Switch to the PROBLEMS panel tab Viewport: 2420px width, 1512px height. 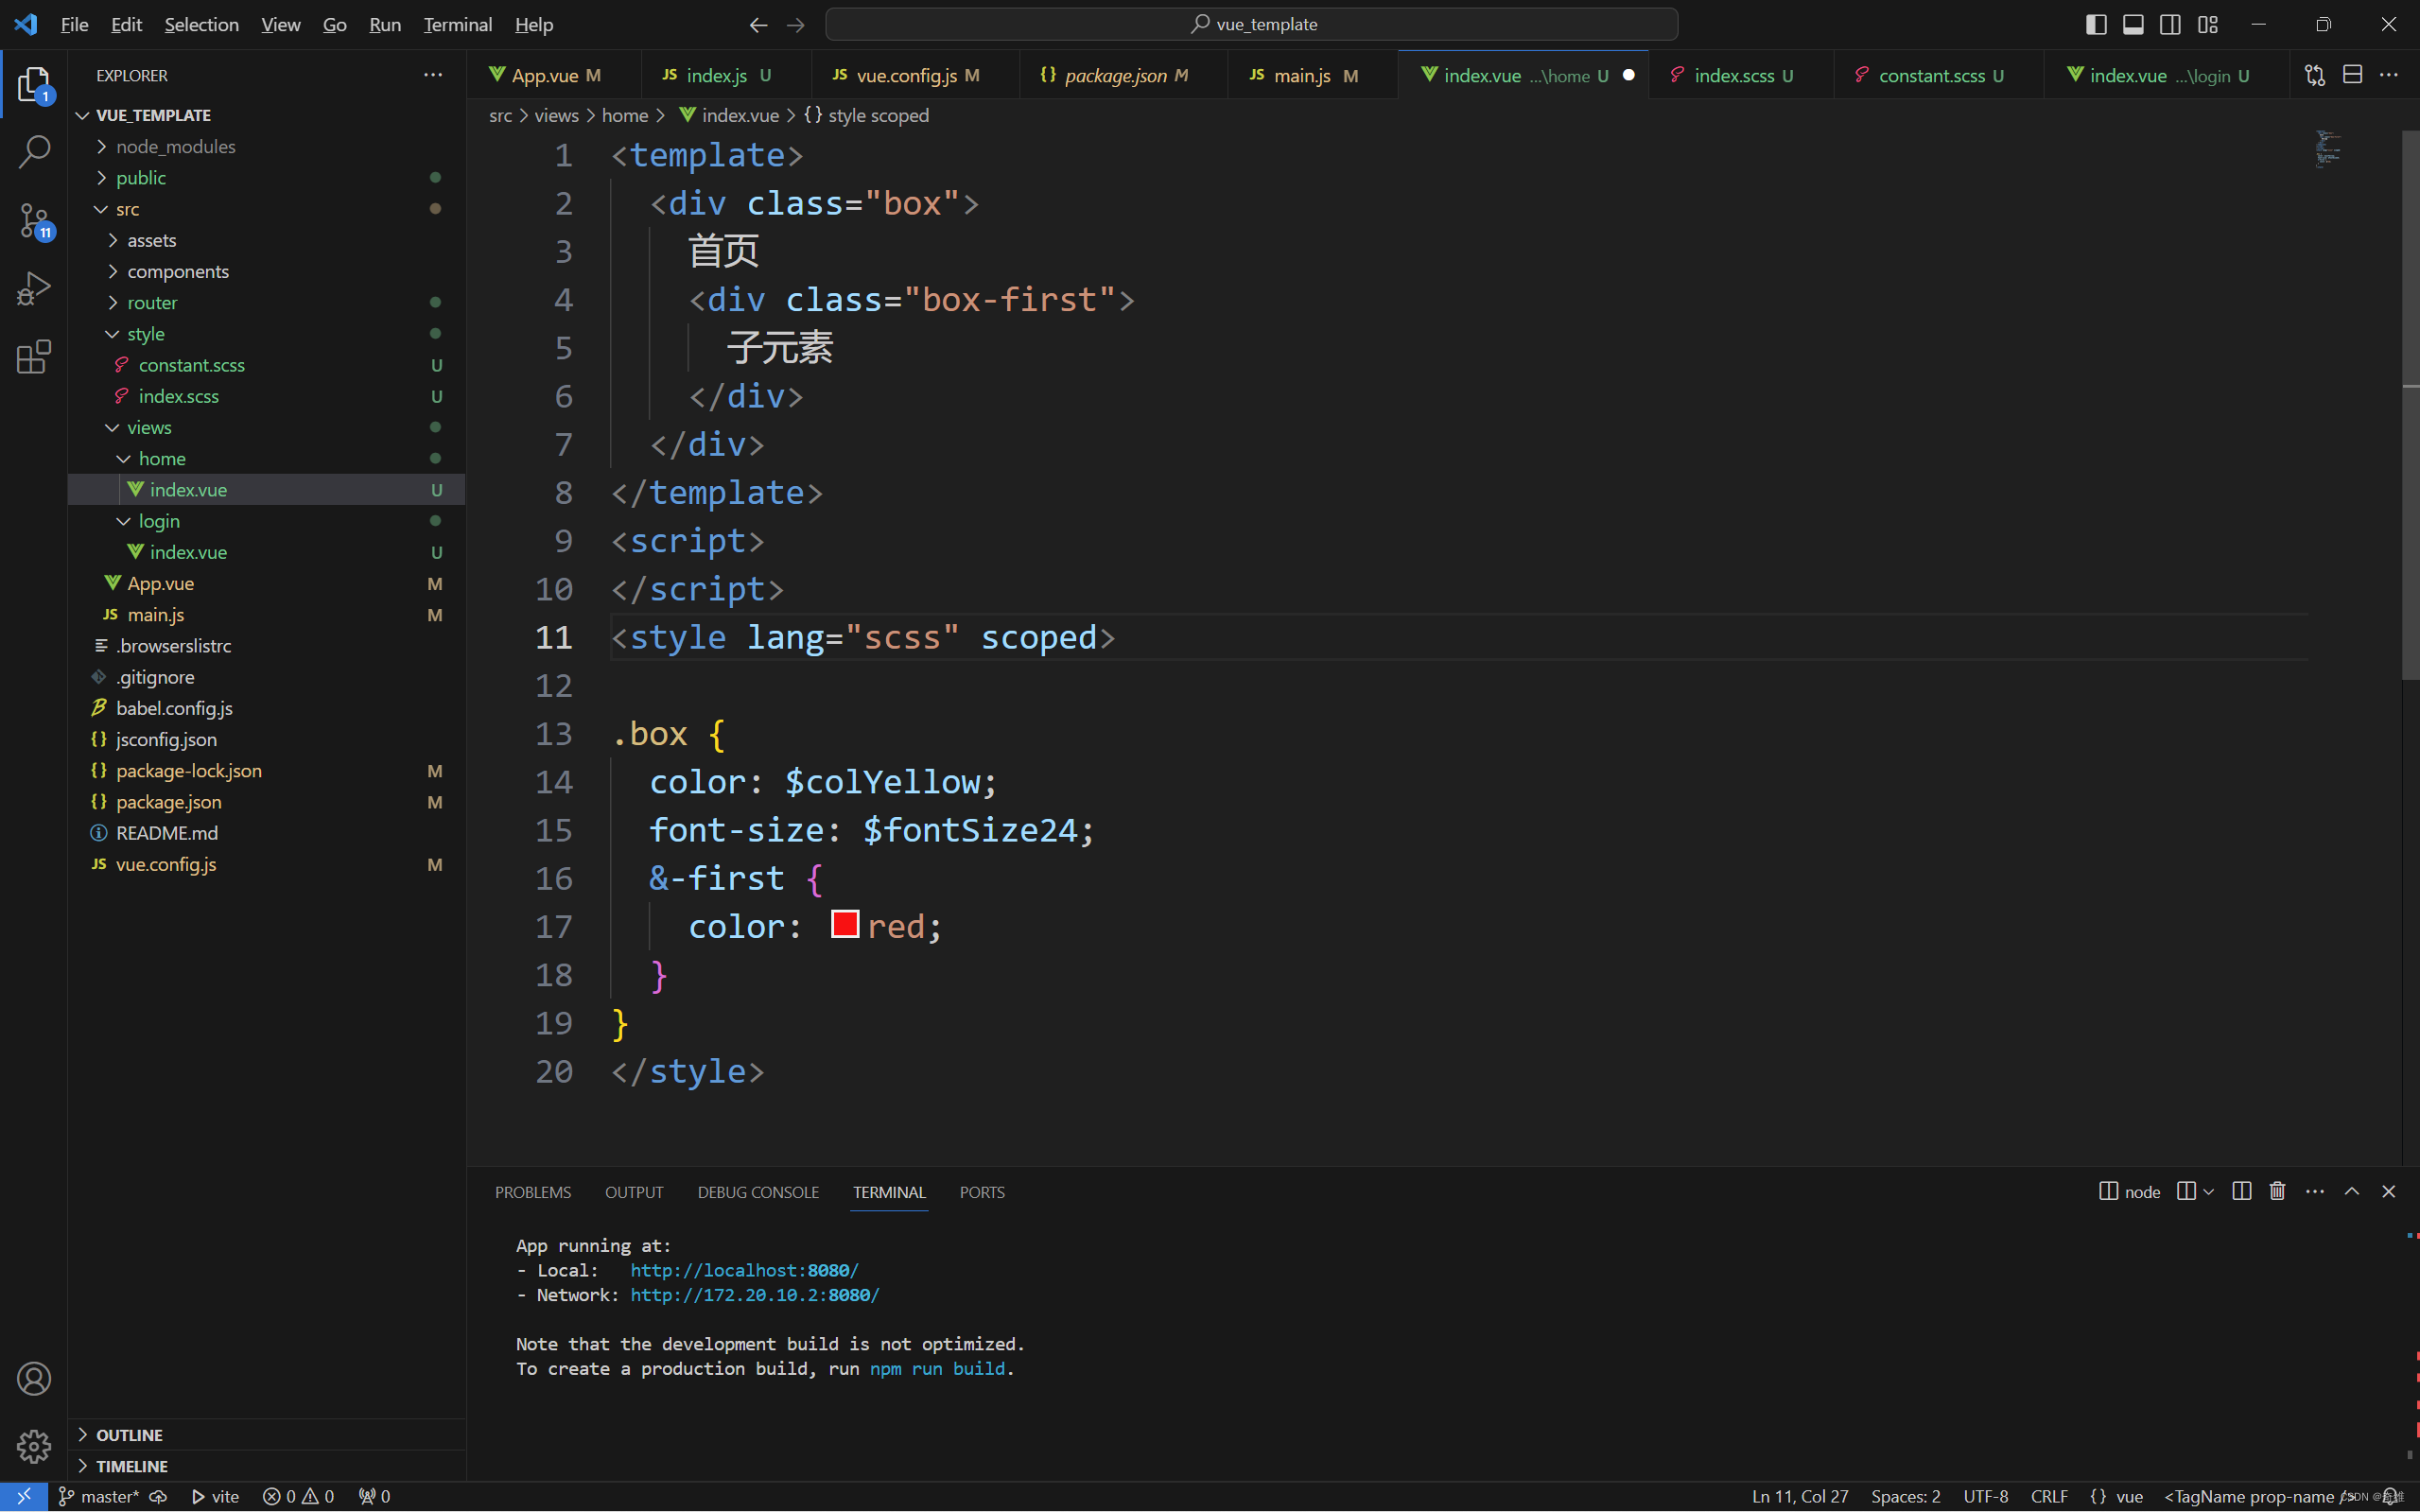[x=532, y=1192]
